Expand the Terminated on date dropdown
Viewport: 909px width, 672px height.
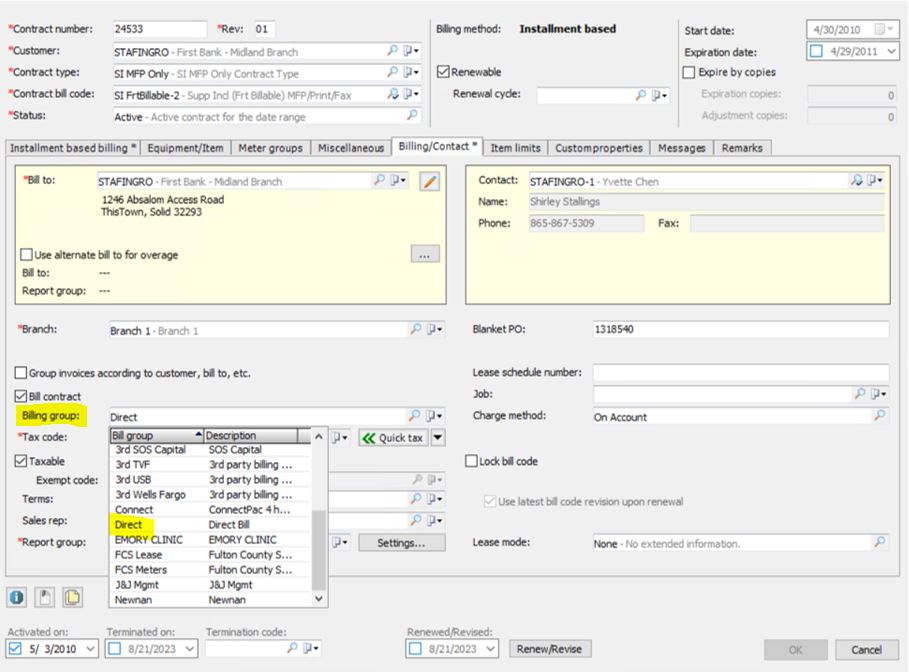pyautogui.click(x=190, y=649)
